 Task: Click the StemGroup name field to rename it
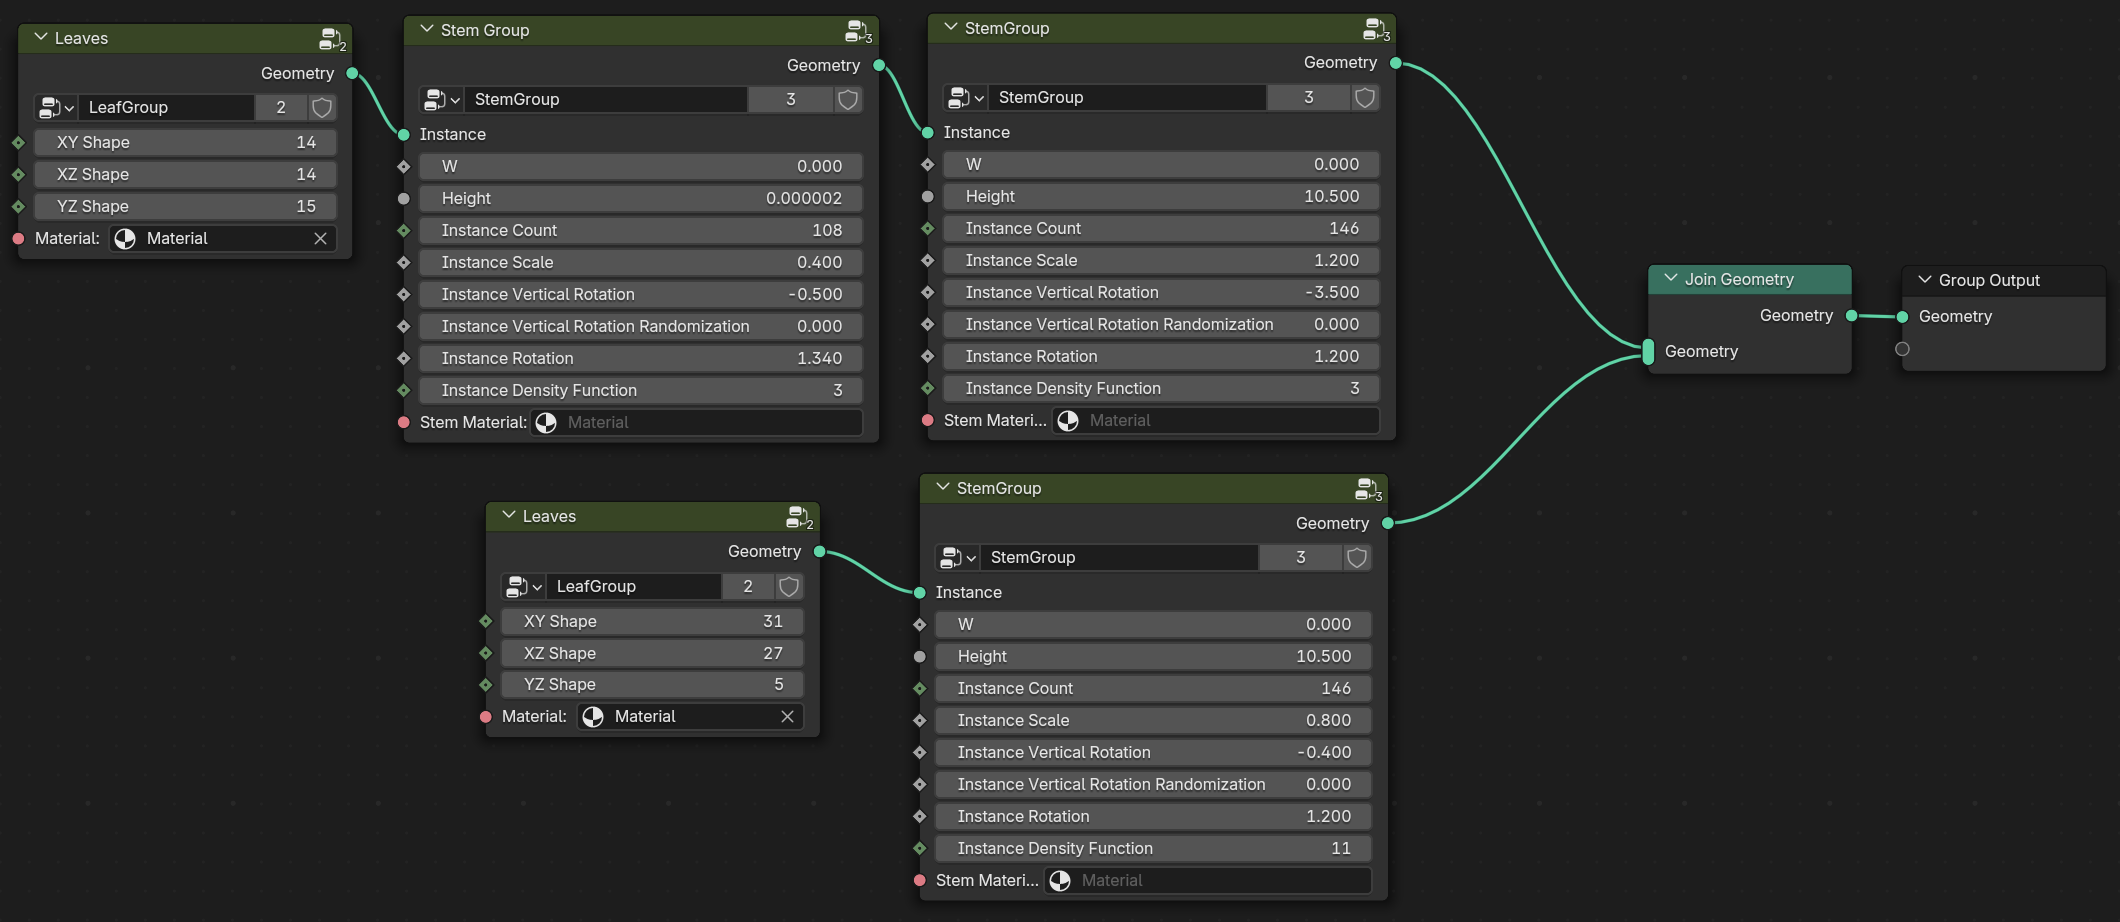(1128, 97)
